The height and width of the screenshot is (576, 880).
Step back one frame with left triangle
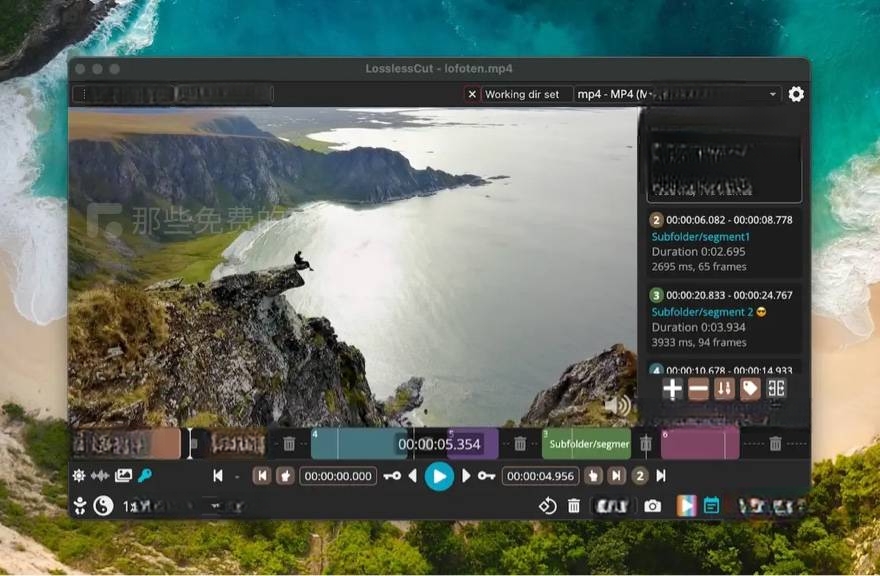[x=412, y=476]
